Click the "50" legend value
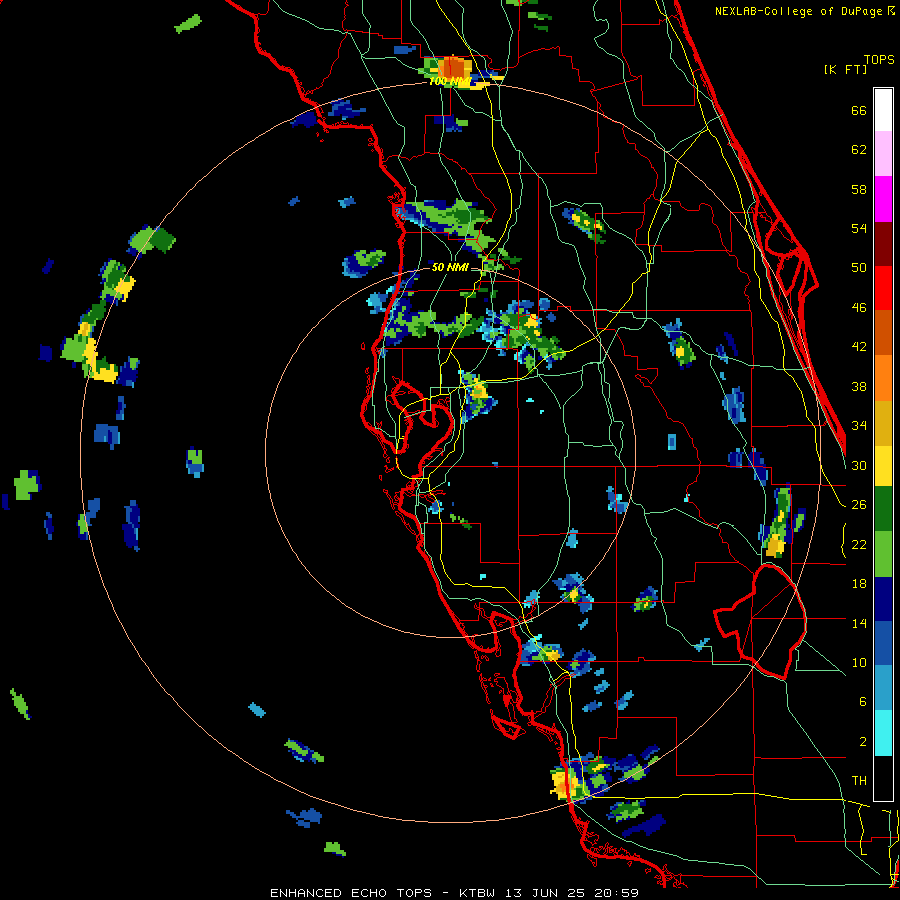 point(859,268)
